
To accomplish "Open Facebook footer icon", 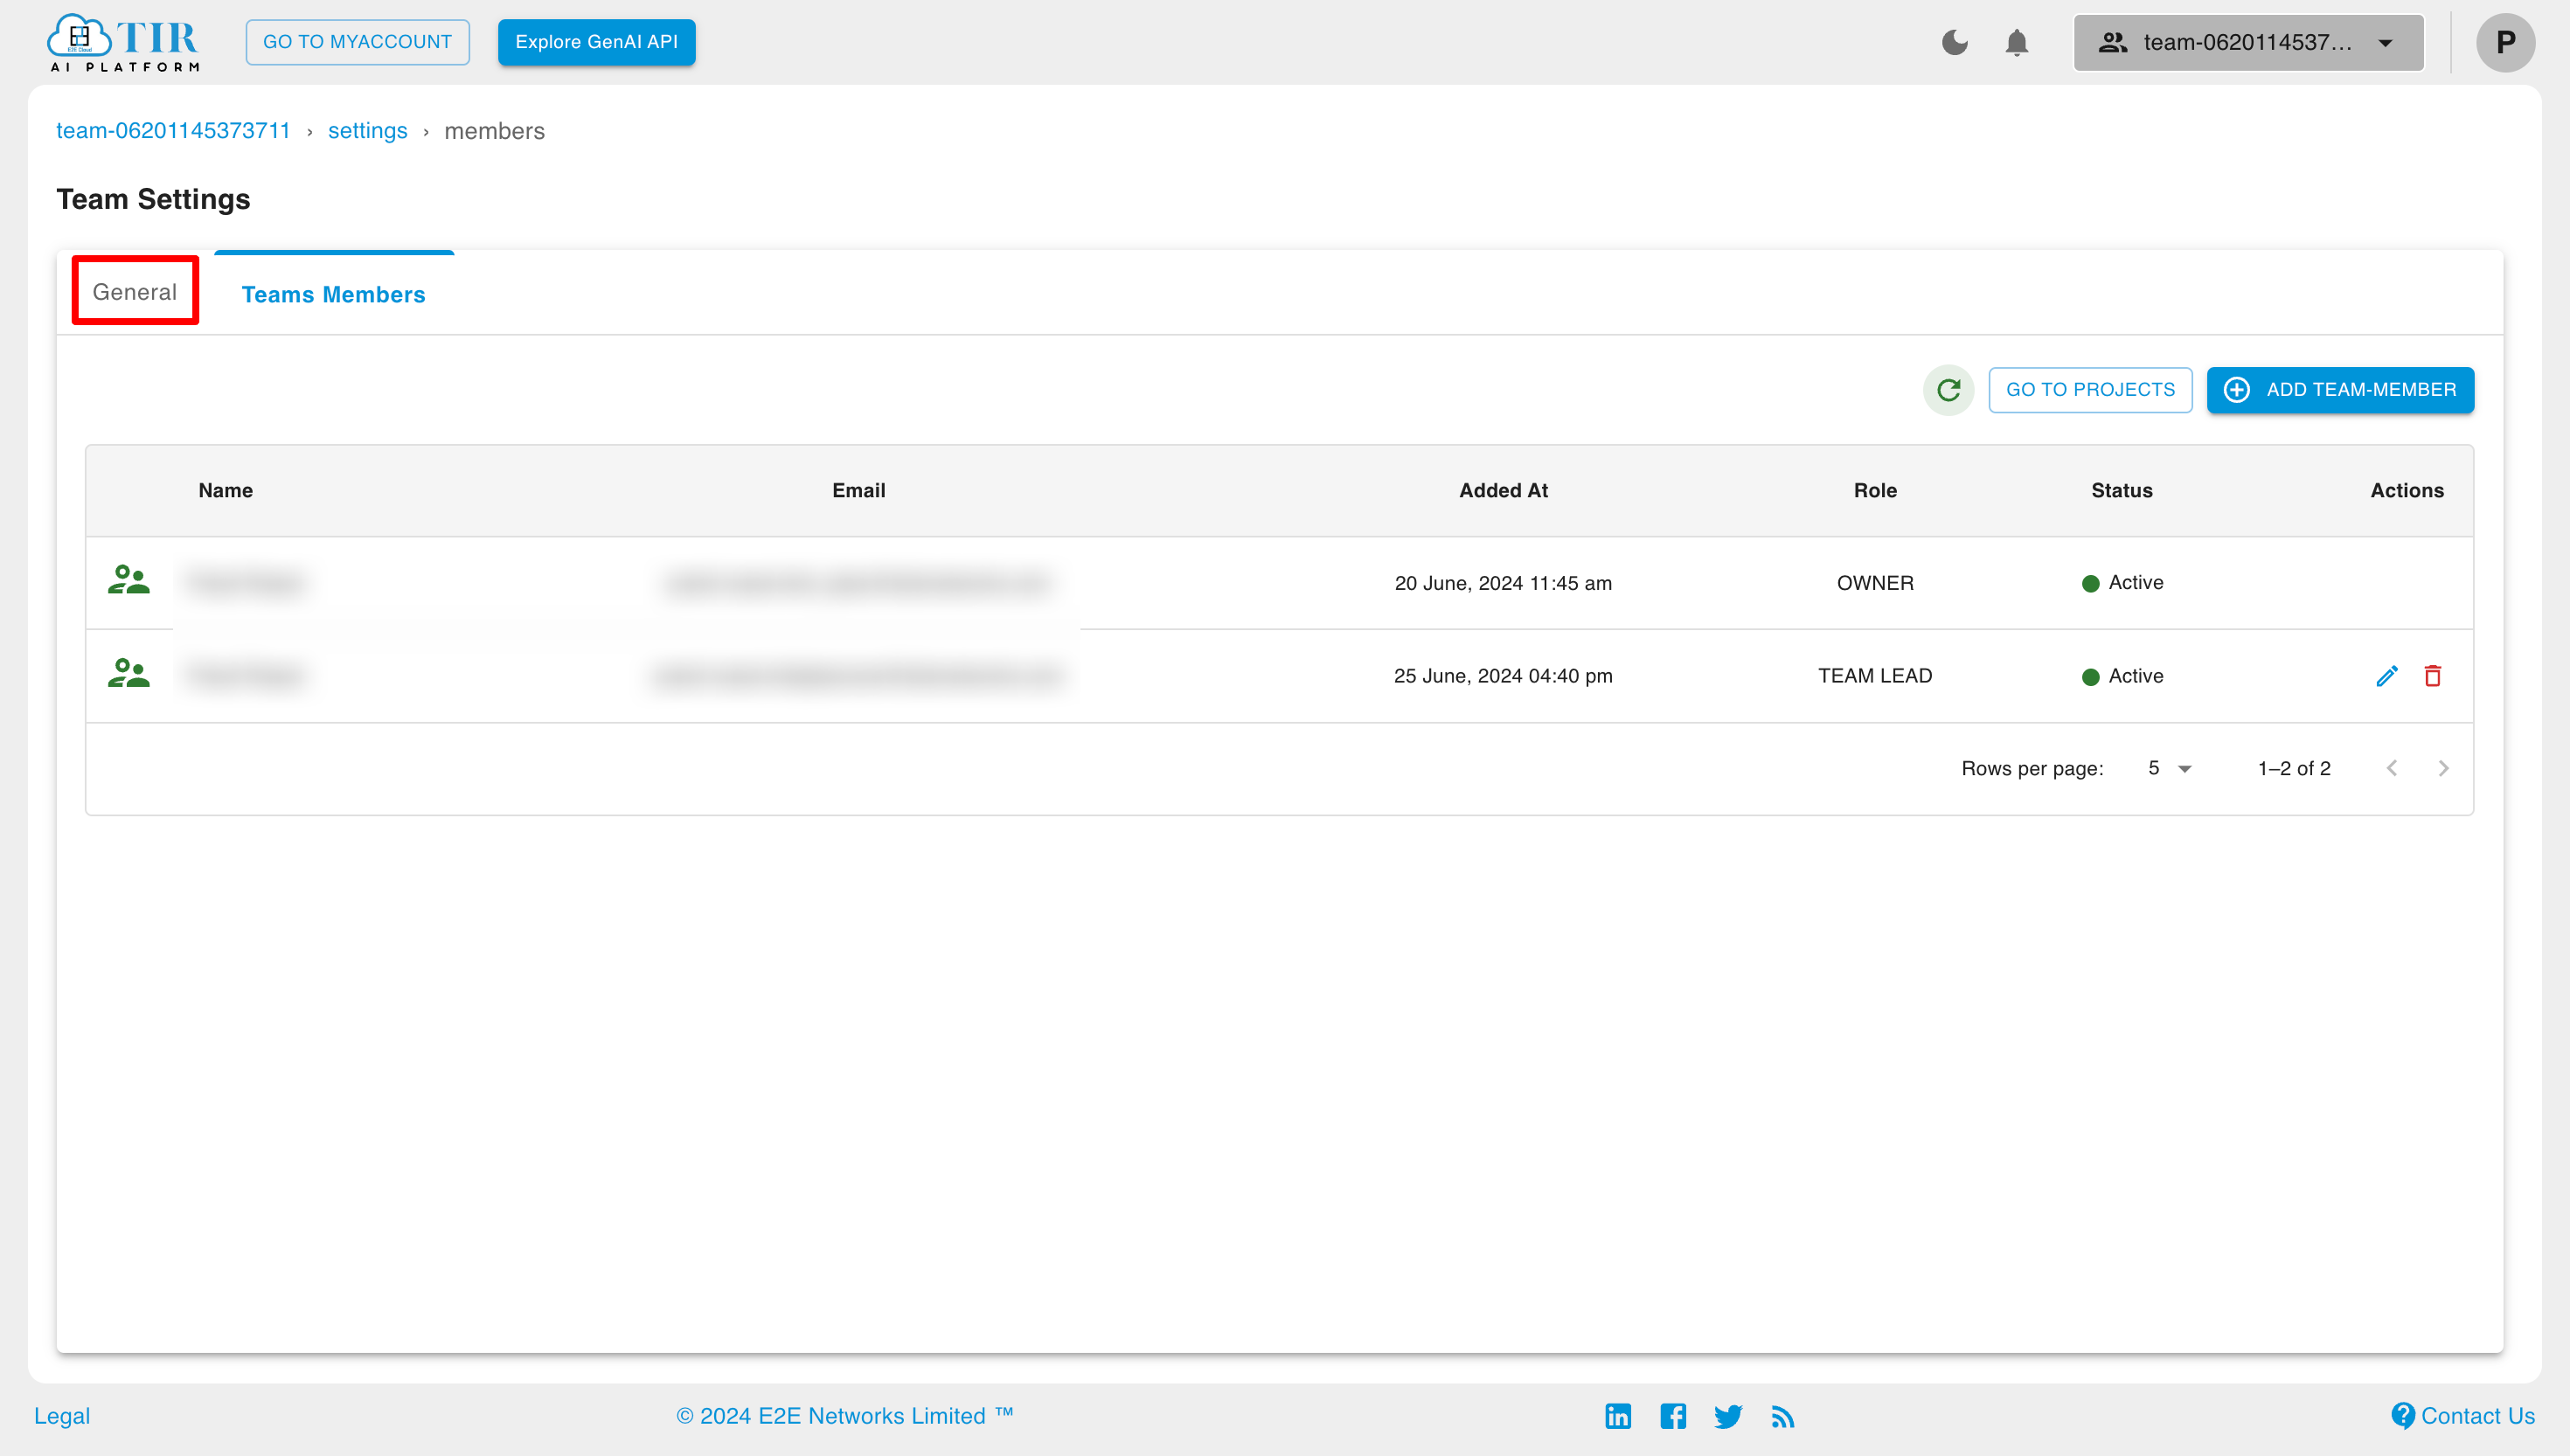I will [x=1673, y=1416].
